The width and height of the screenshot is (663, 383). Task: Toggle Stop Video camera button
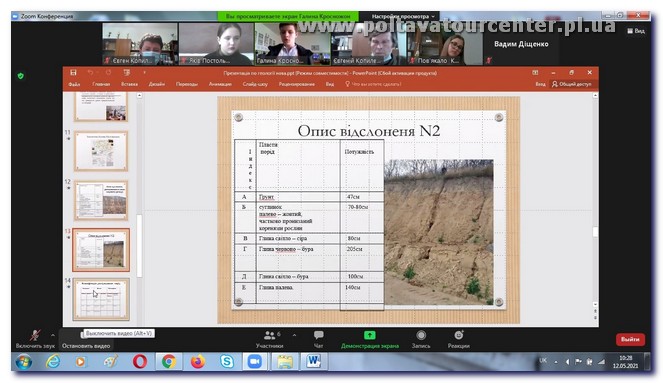pos(83,335)
